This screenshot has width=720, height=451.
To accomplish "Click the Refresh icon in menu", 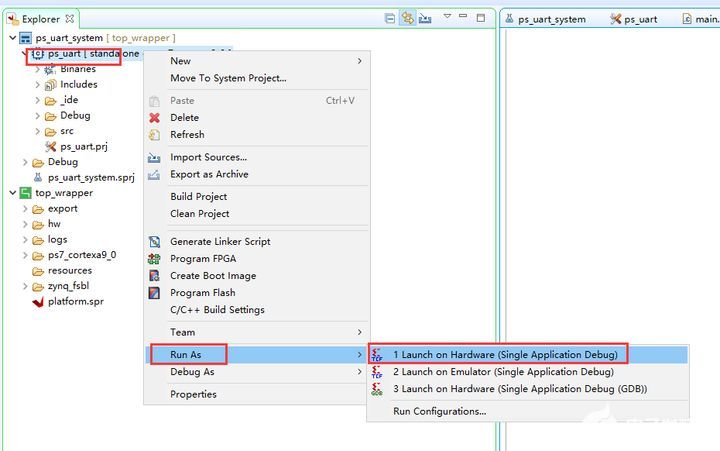I will point(154,135).
